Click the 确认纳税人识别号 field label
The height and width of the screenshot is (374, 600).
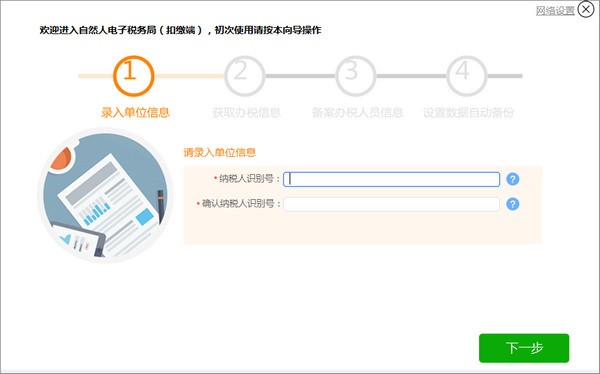(x=238, y=204)
